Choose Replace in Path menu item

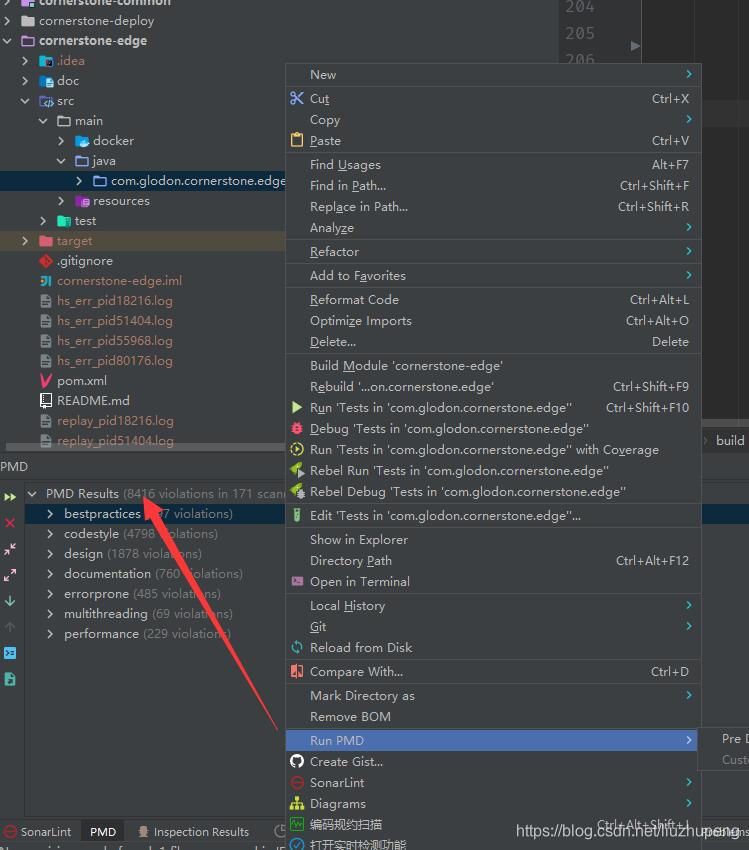coord(493,207)
